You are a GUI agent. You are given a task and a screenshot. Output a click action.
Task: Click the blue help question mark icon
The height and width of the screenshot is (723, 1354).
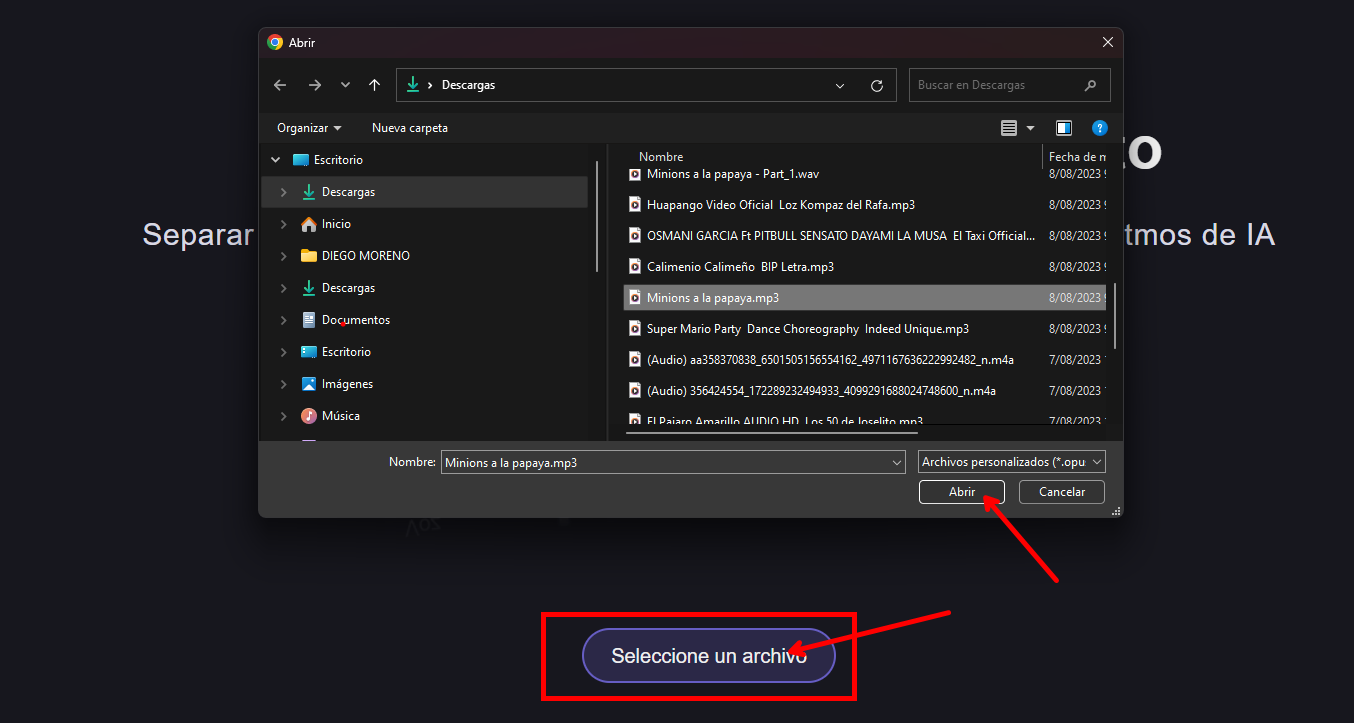click(1100, 128)
